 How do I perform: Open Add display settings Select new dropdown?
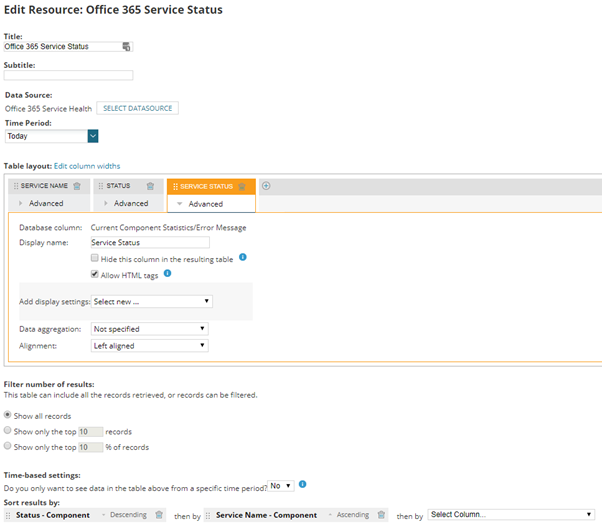[152, 302]
